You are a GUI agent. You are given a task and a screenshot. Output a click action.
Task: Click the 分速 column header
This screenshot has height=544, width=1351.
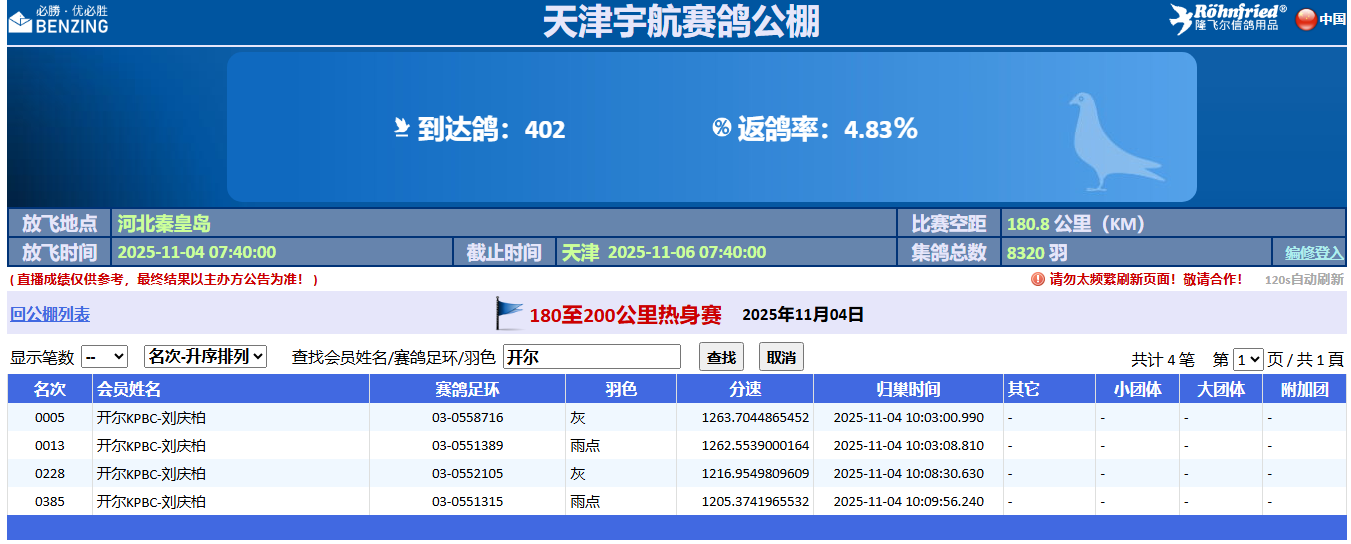pos(744,389)
